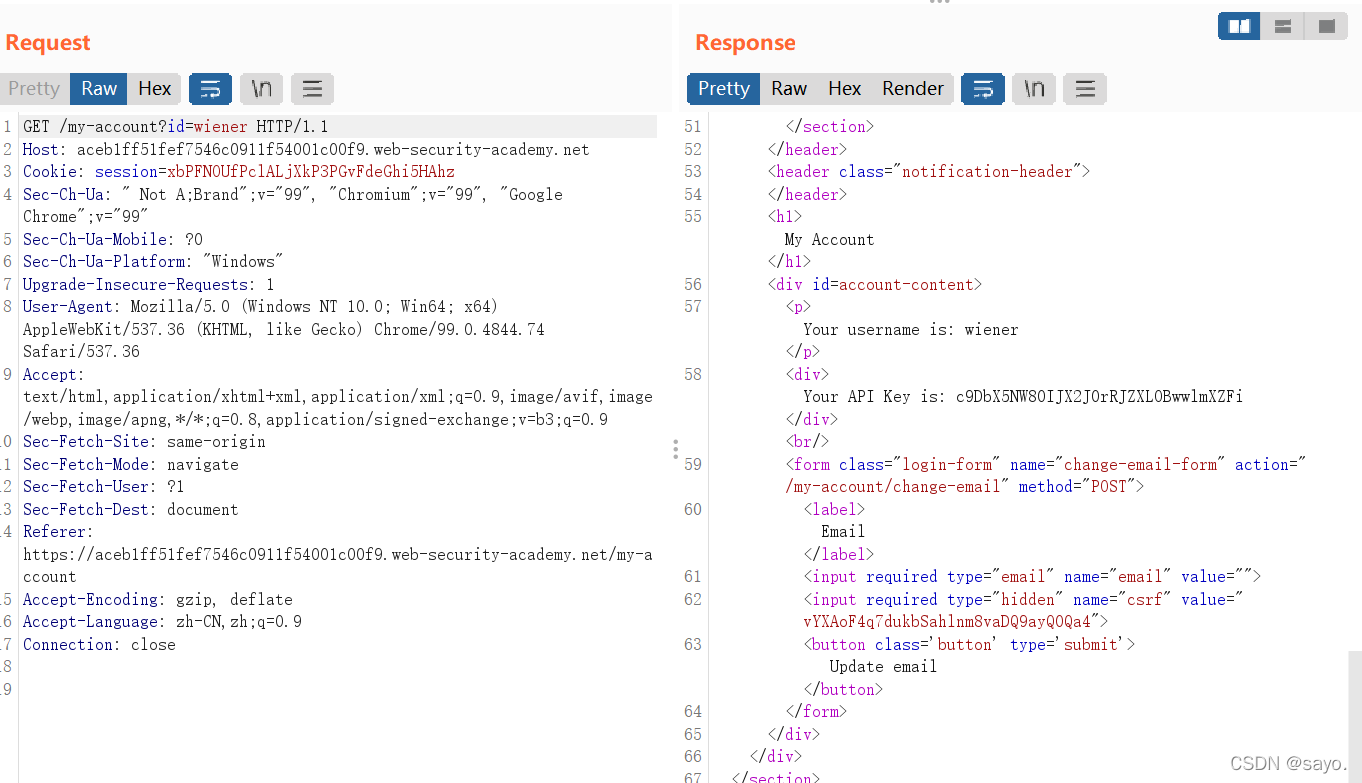Click the Sec-Fetch-Mode navigate line

(131, 465)
